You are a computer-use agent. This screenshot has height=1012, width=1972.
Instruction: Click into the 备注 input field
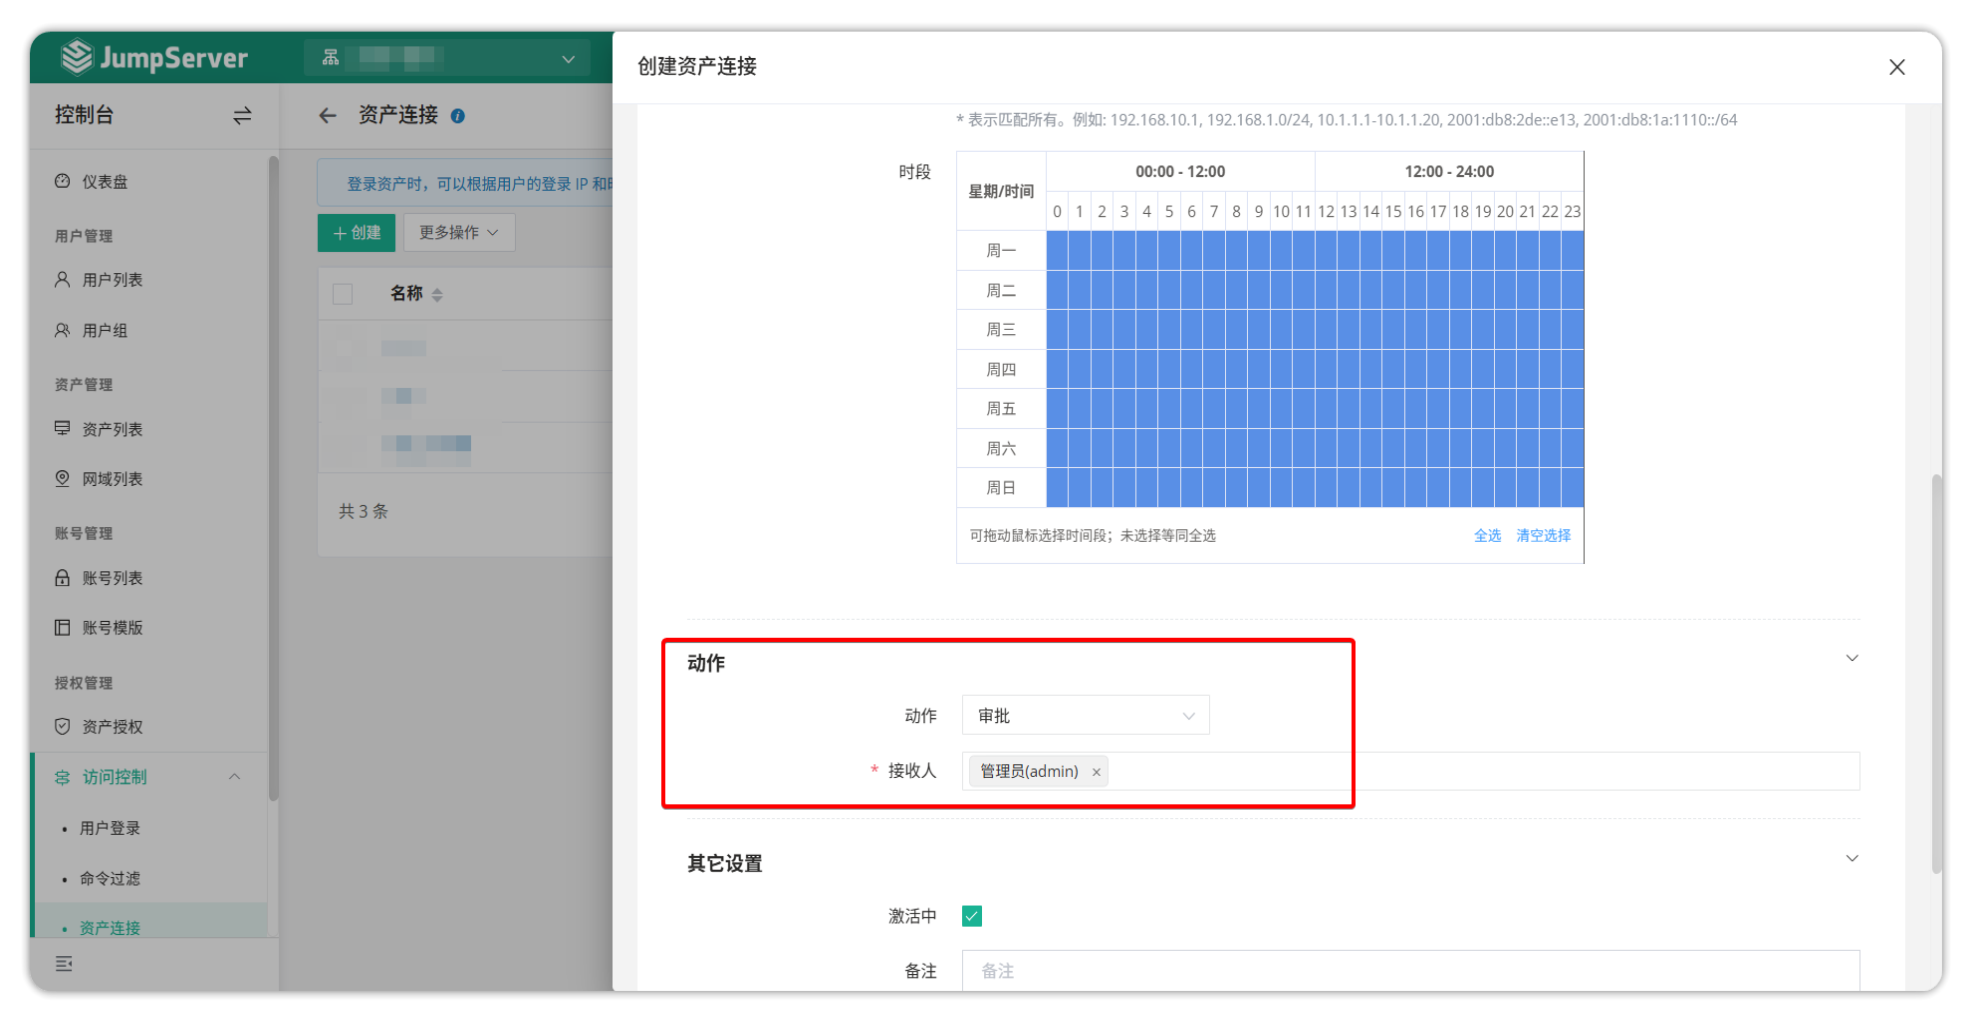click(x=1410, y=971)
